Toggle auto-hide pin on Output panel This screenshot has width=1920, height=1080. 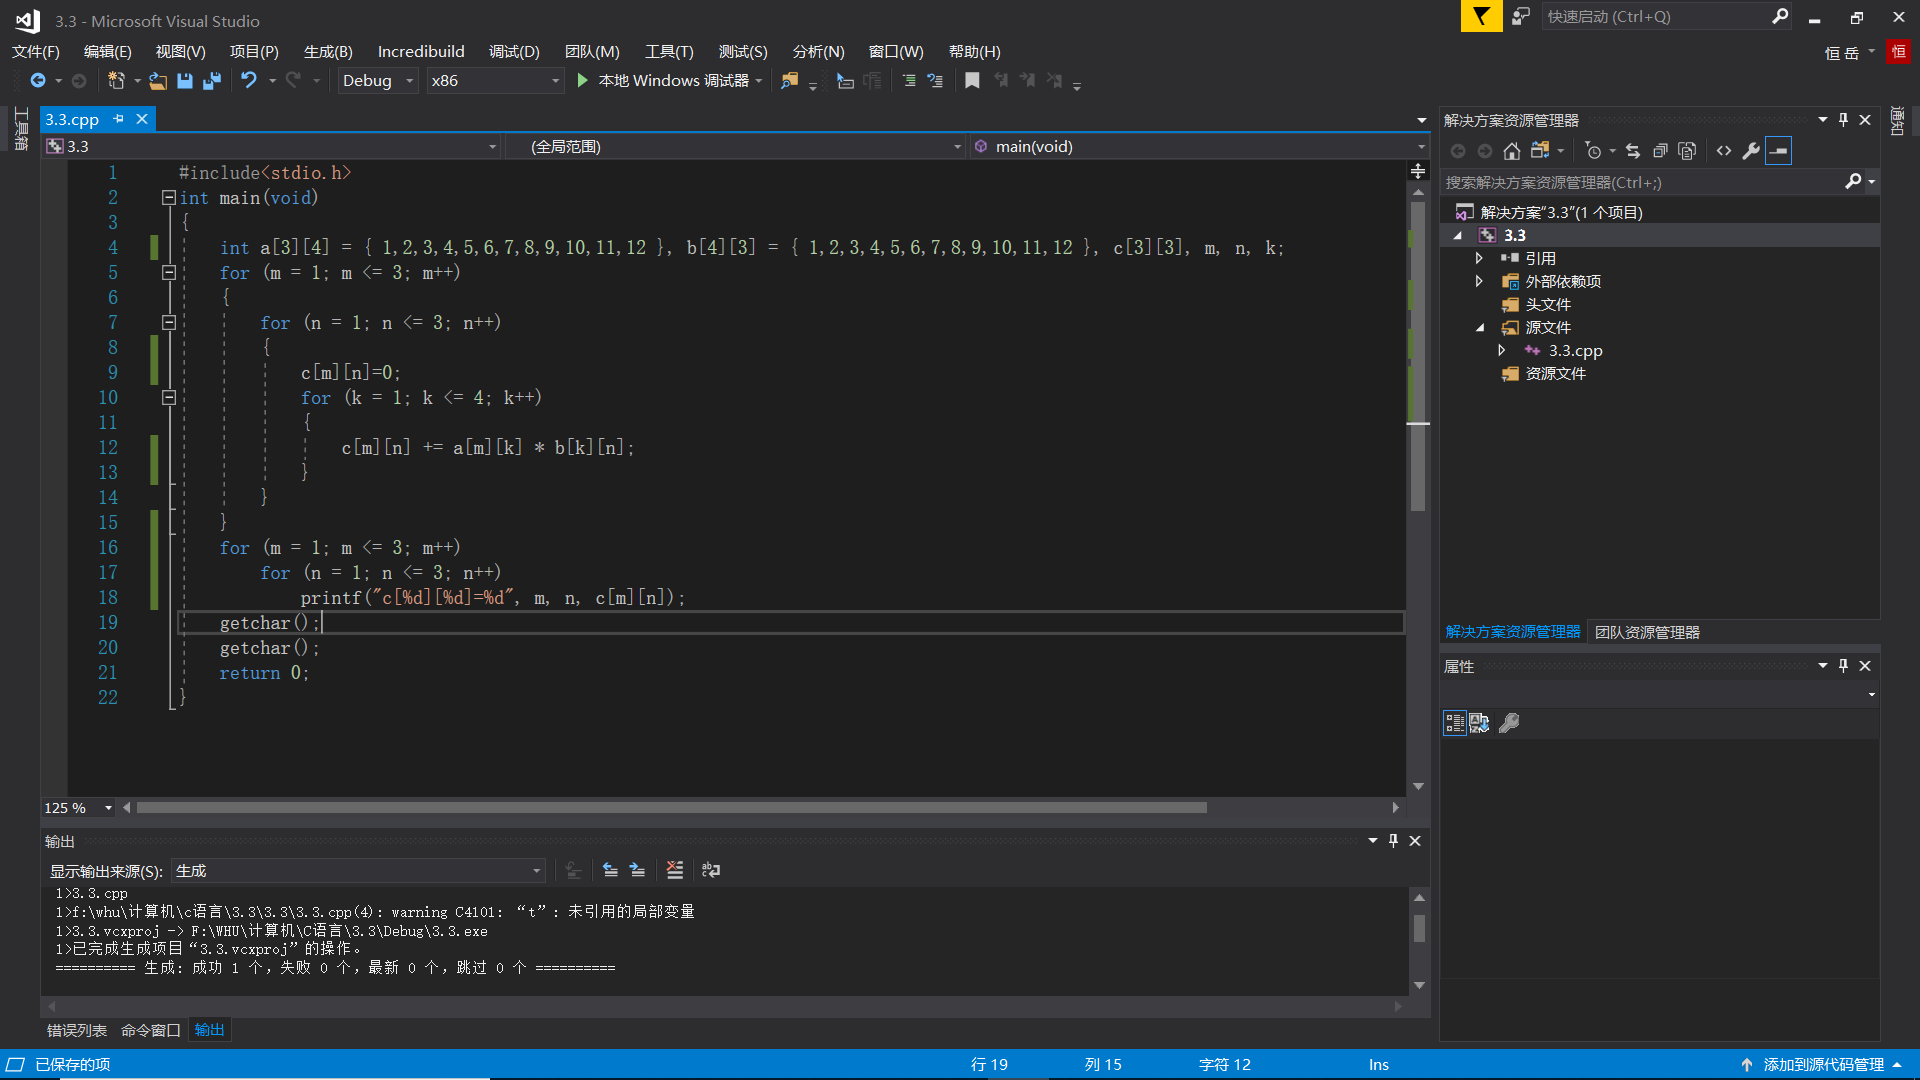click(1394, 840)
